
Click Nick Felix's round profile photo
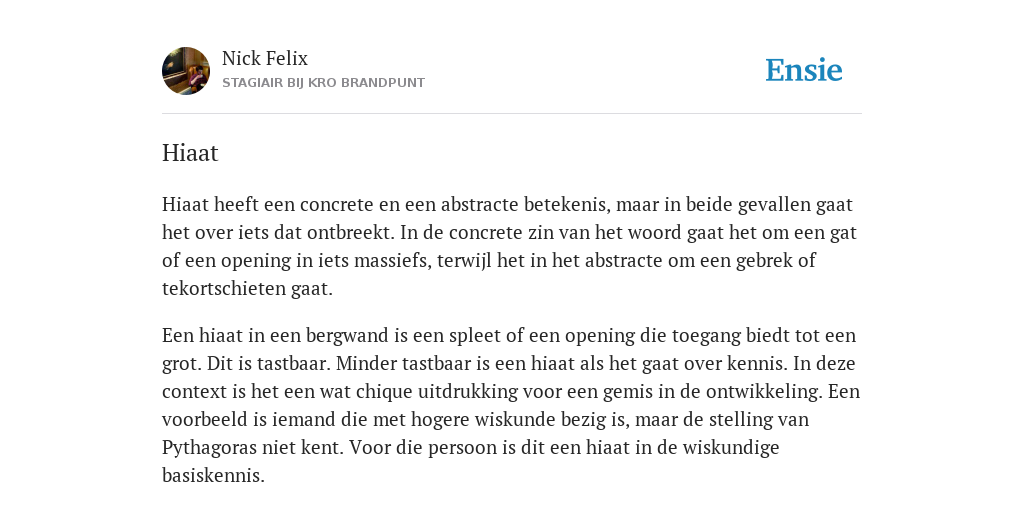coord(186,71)
